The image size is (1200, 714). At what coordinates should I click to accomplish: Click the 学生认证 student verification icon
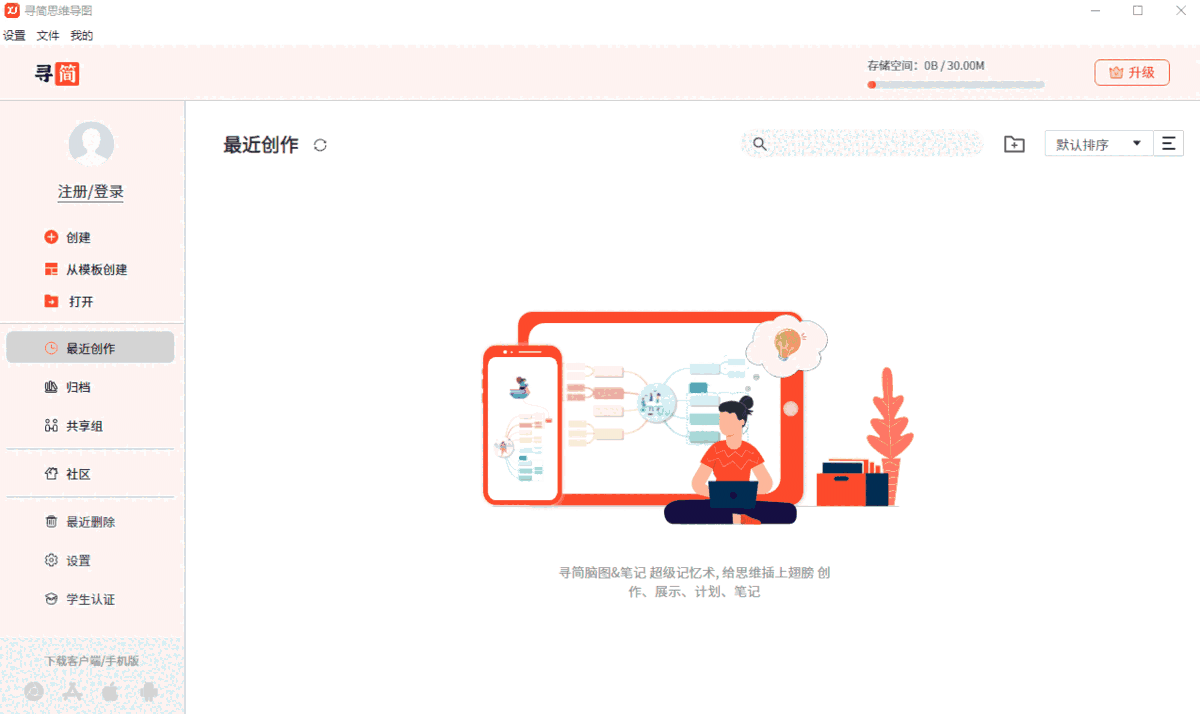point(51,599)
